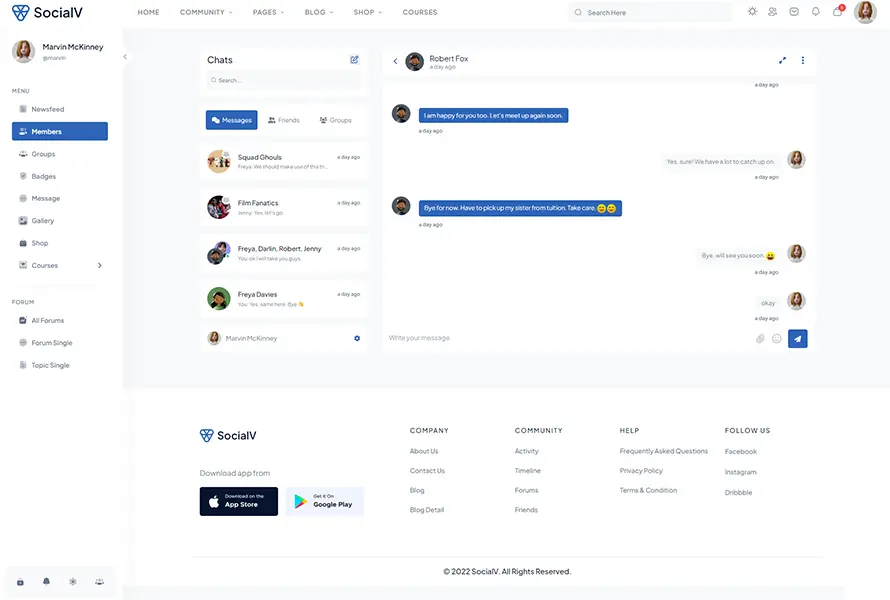Viewport: 890px width, 600px height.
Task: Open the notifications bell in top bar
Action: pyautogui.click(x=815, y=12)
